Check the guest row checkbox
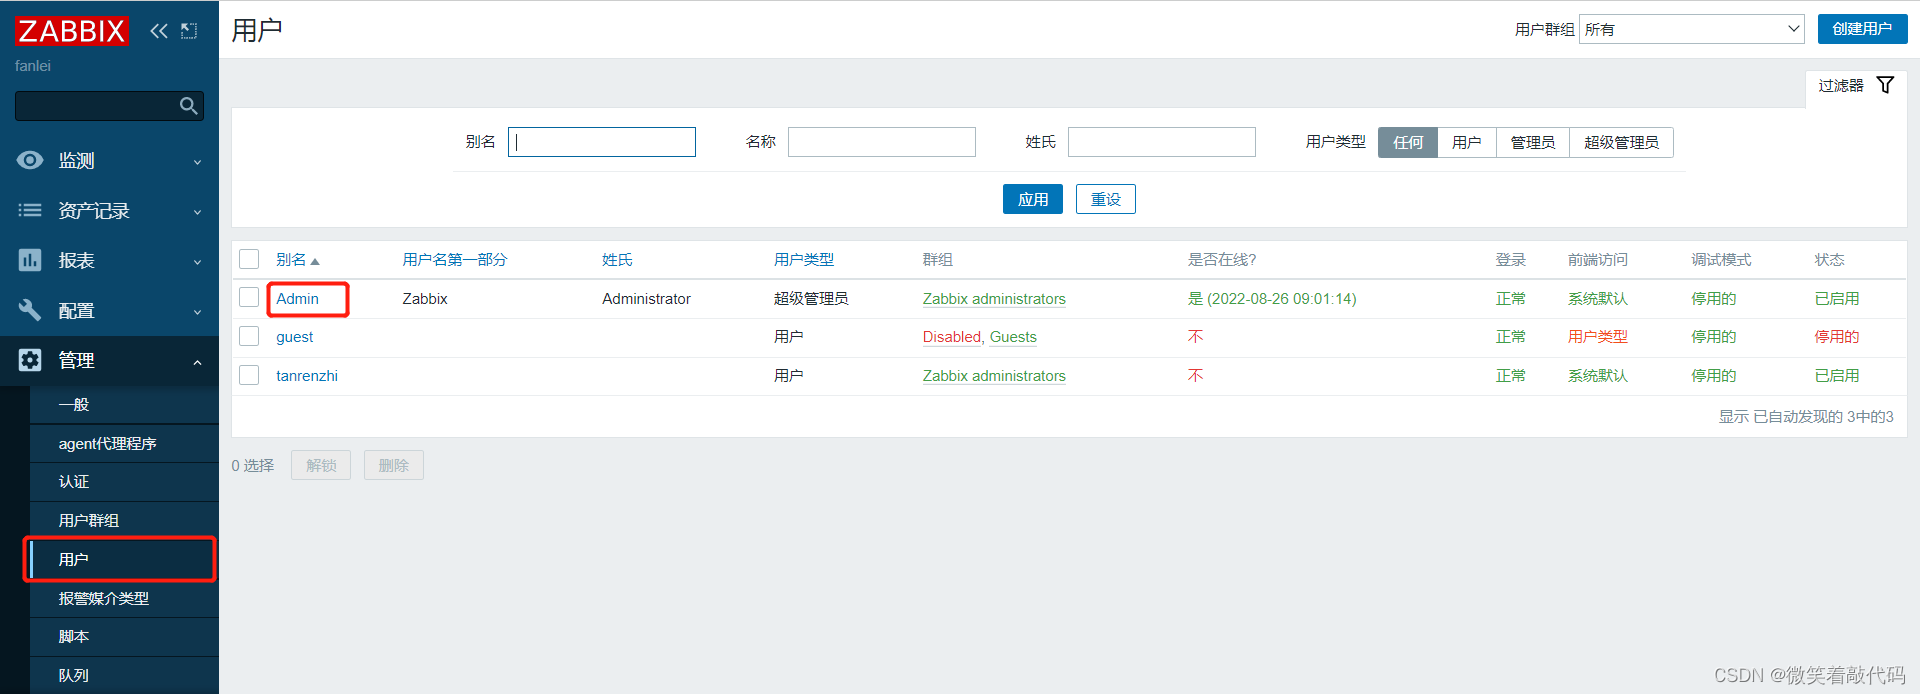Screen dimensions: 1920x694 pyautogui.click(x=249, y=337)
